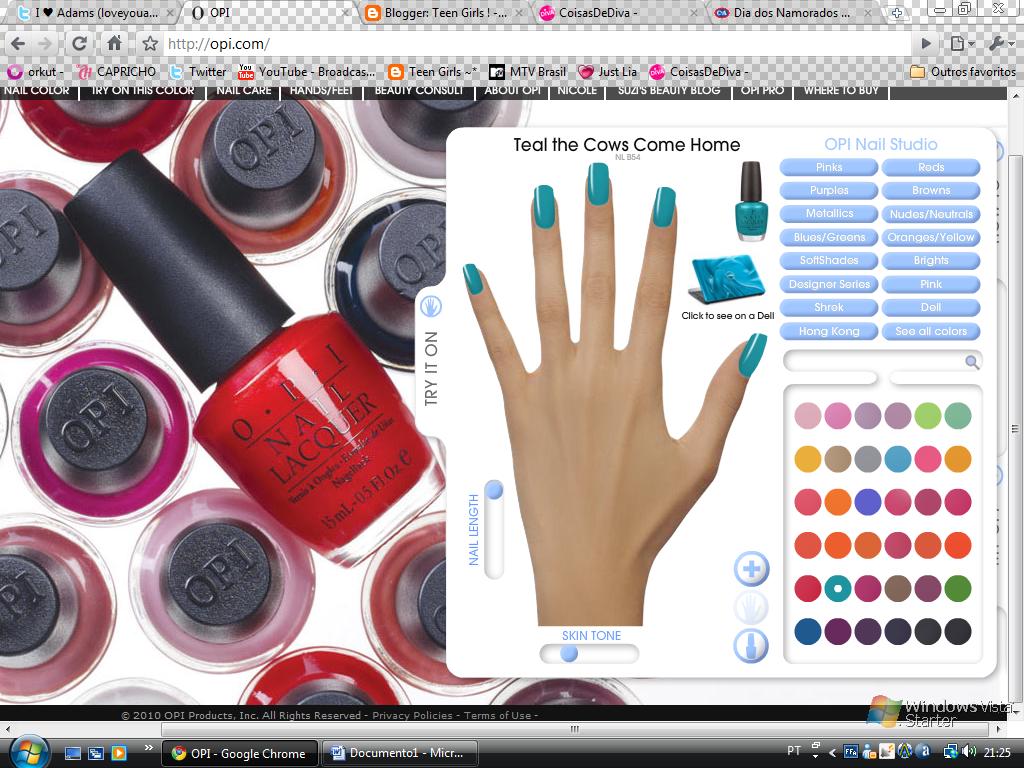Click the hand view round button

click(751, 607)
